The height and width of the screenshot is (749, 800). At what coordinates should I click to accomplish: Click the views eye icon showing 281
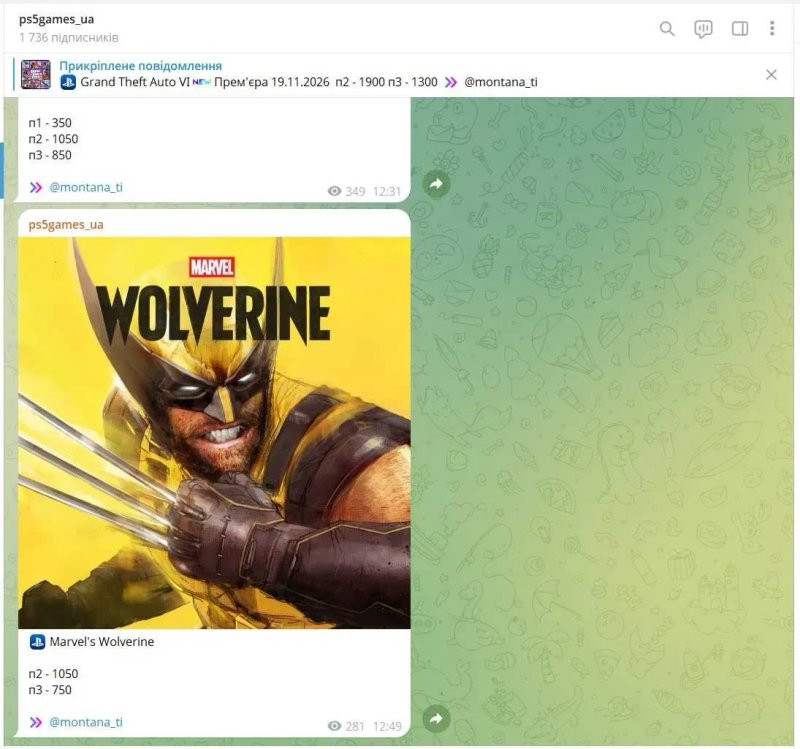(334, 726)
